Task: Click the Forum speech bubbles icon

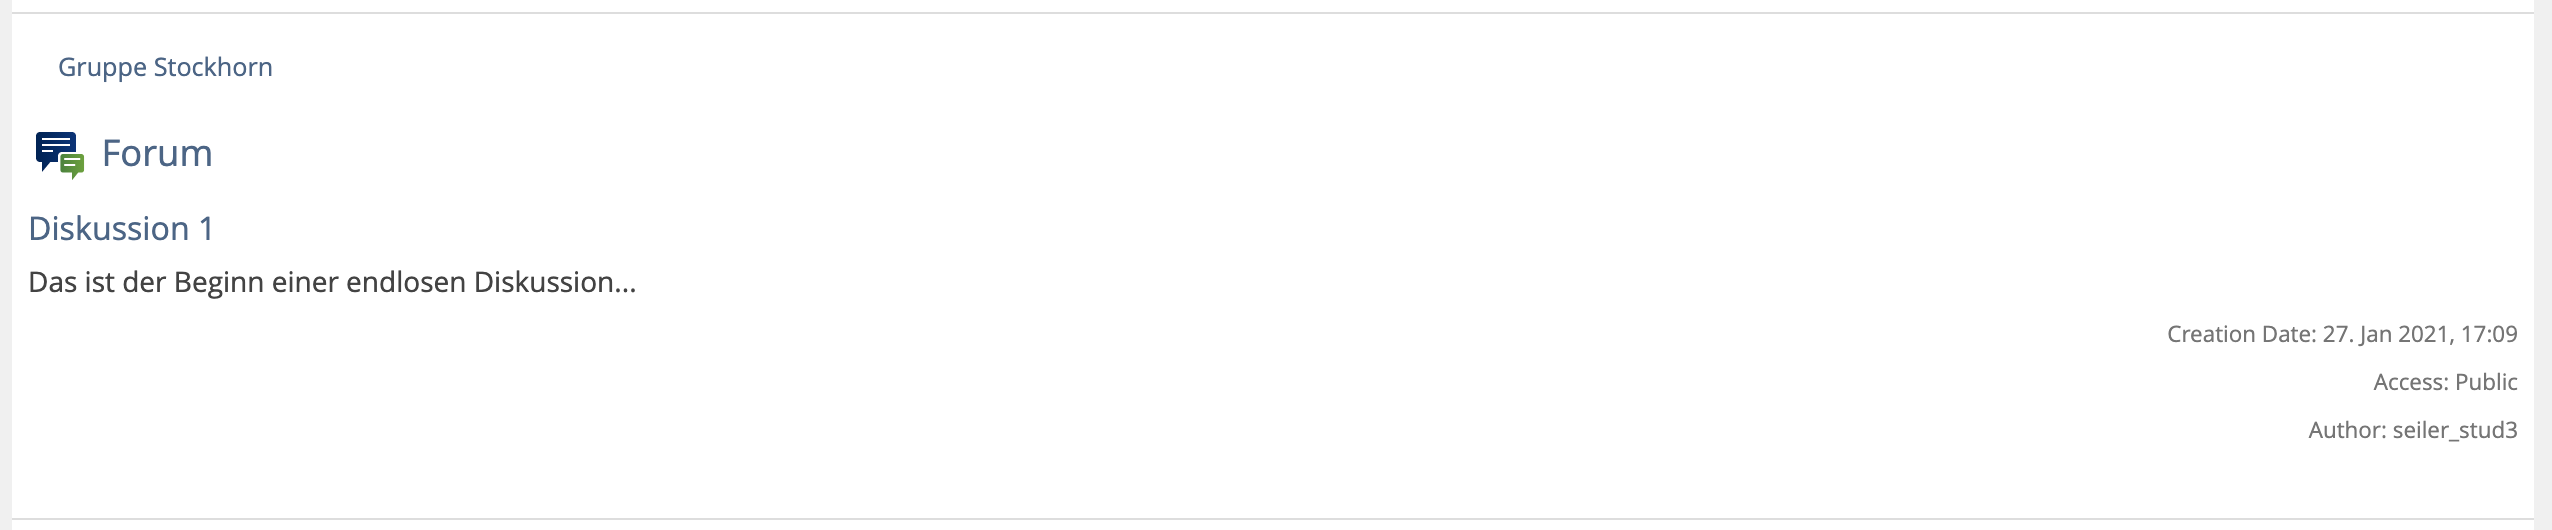Action: (60, 154)
